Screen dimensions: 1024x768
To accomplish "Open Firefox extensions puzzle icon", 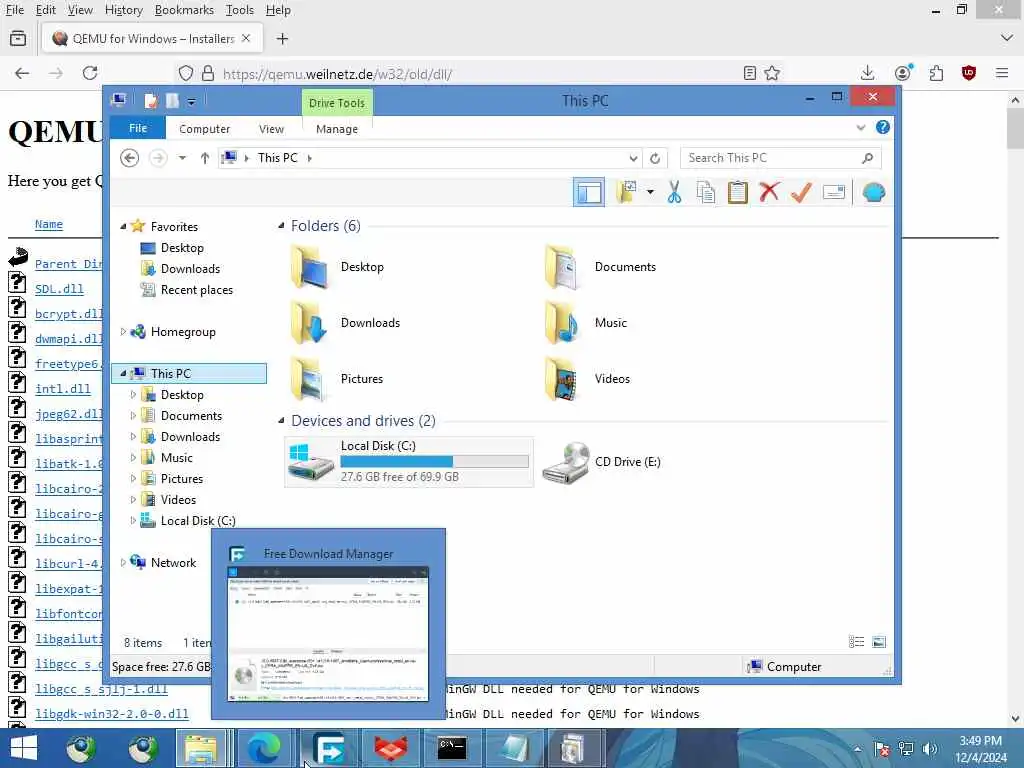I will click(x=936, y=73).
